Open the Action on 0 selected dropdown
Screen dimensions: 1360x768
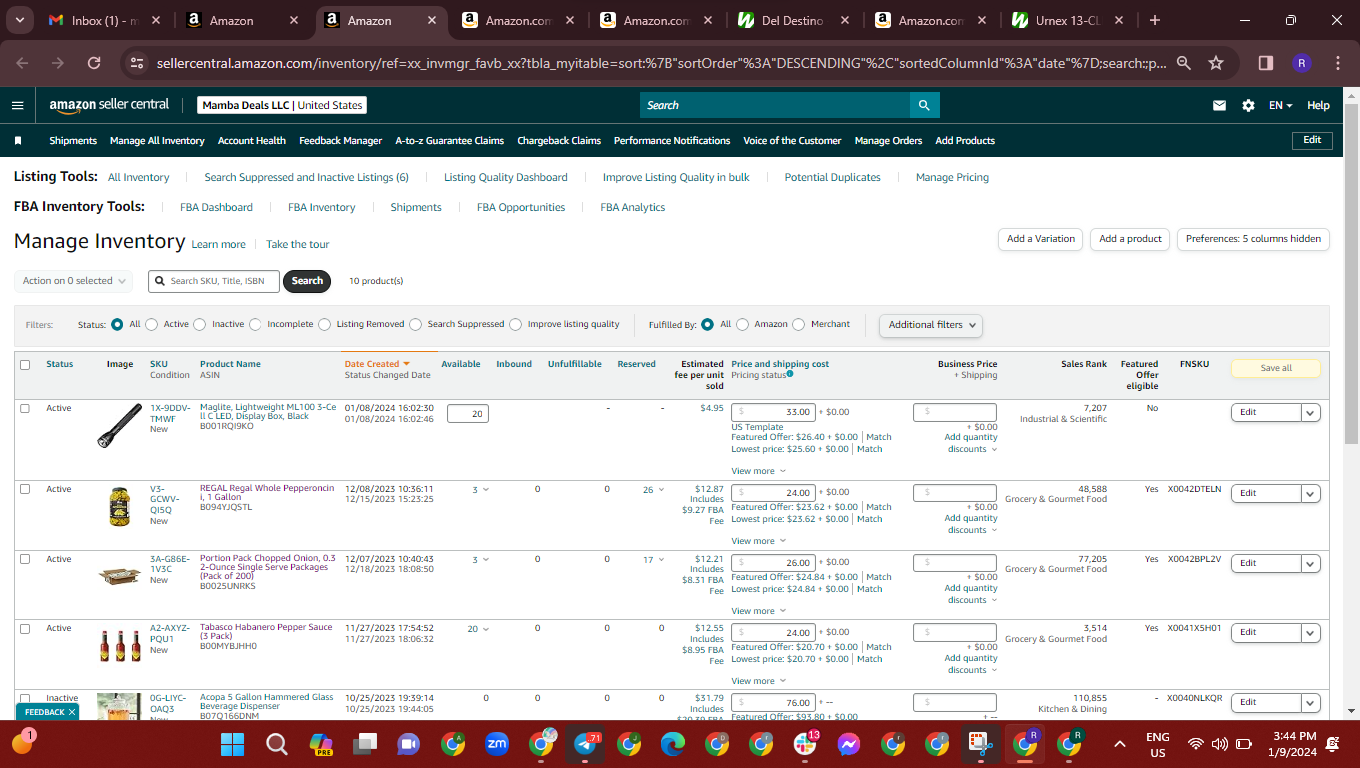(x=74, y=281)
